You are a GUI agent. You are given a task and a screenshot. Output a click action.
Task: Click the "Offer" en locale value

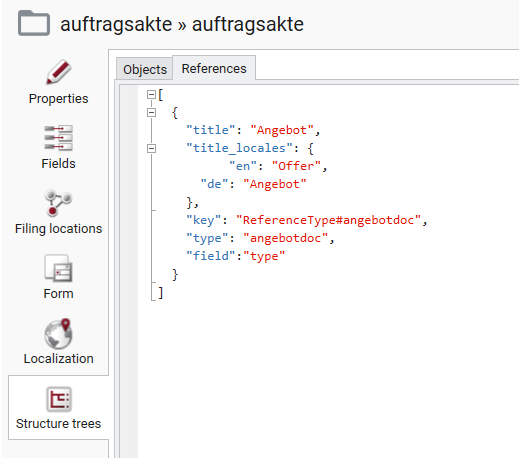coord(296,166)
